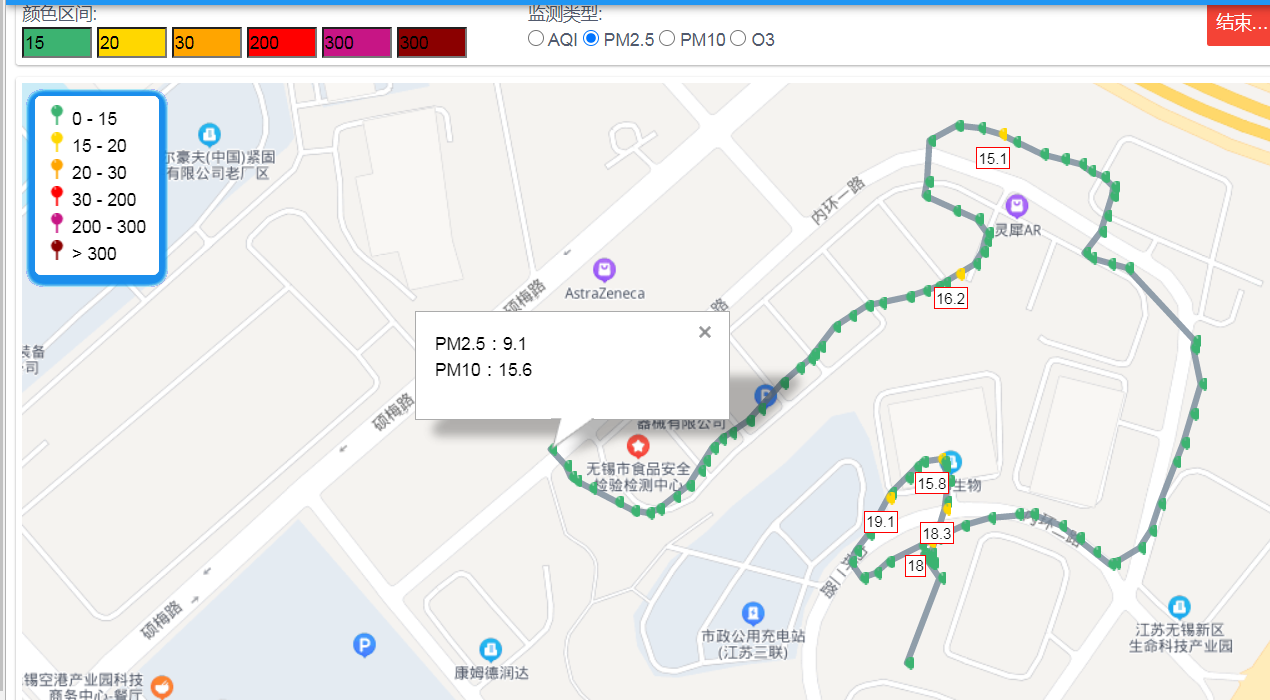The width and height of the screenshot is (1270, 700).
Task: Click the 康姆德润达 blue building icon
Action: pyautogui.click(x=489, y=649)
